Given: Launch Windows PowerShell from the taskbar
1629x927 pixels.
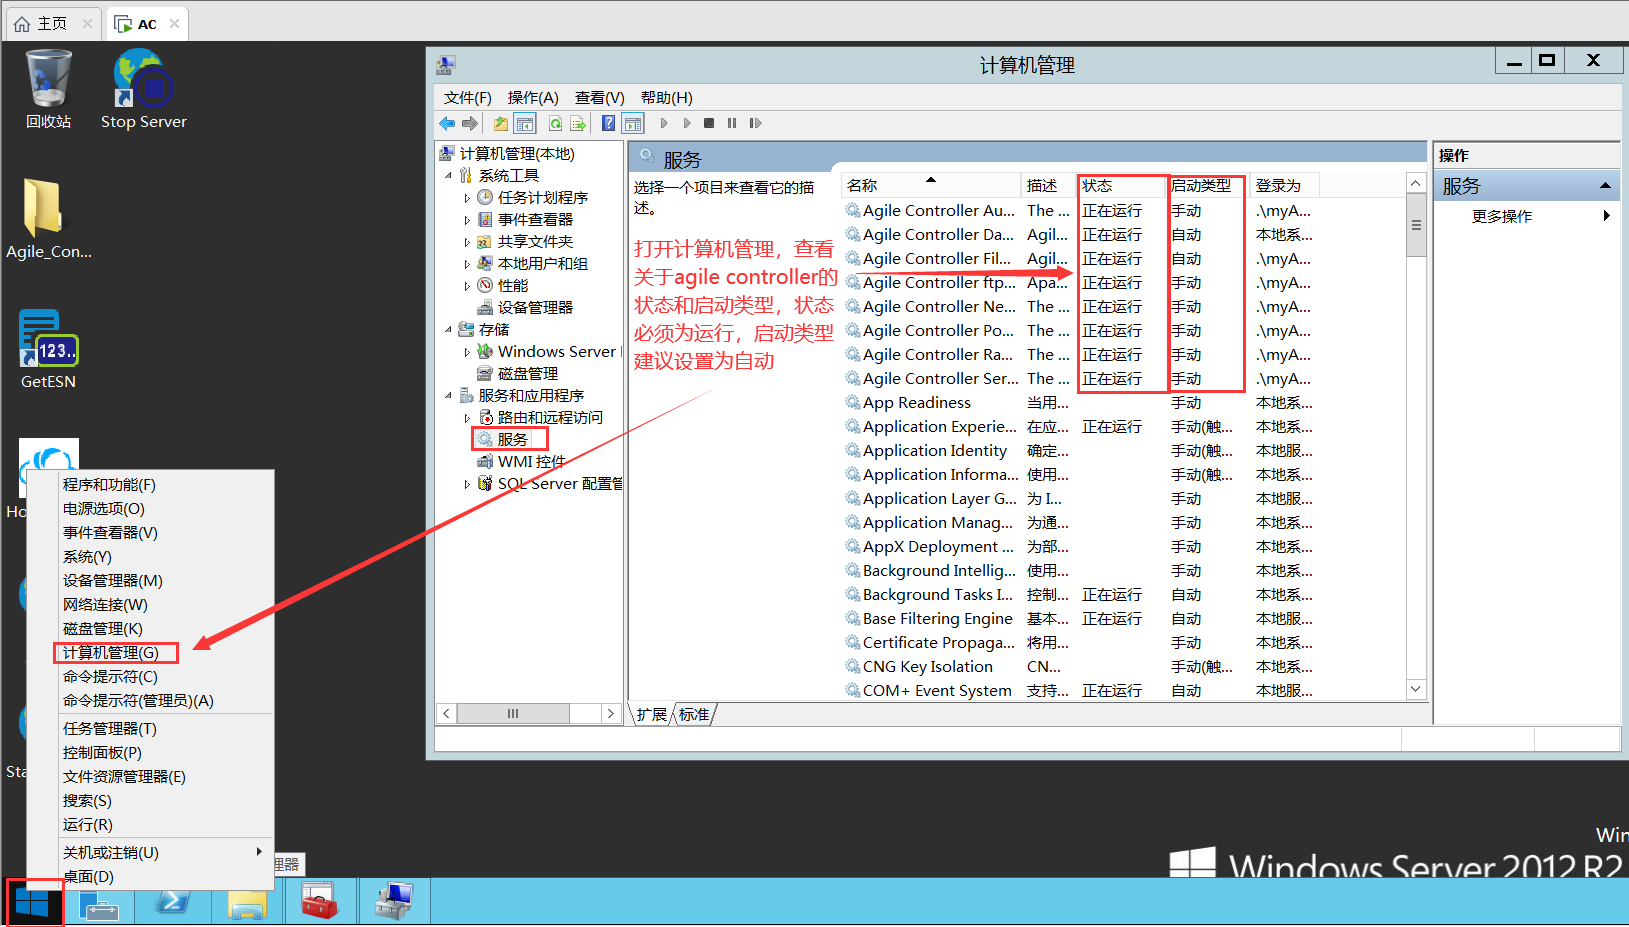Looking at the screenshot, I should (x=172, y=901).
